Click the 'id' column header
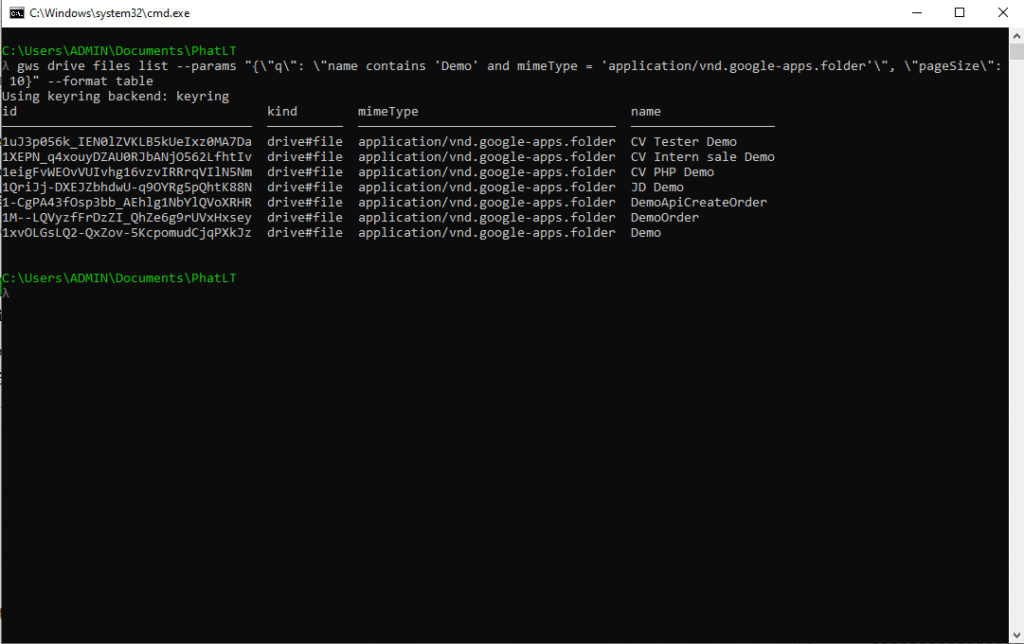 click(x=10, y=112)
